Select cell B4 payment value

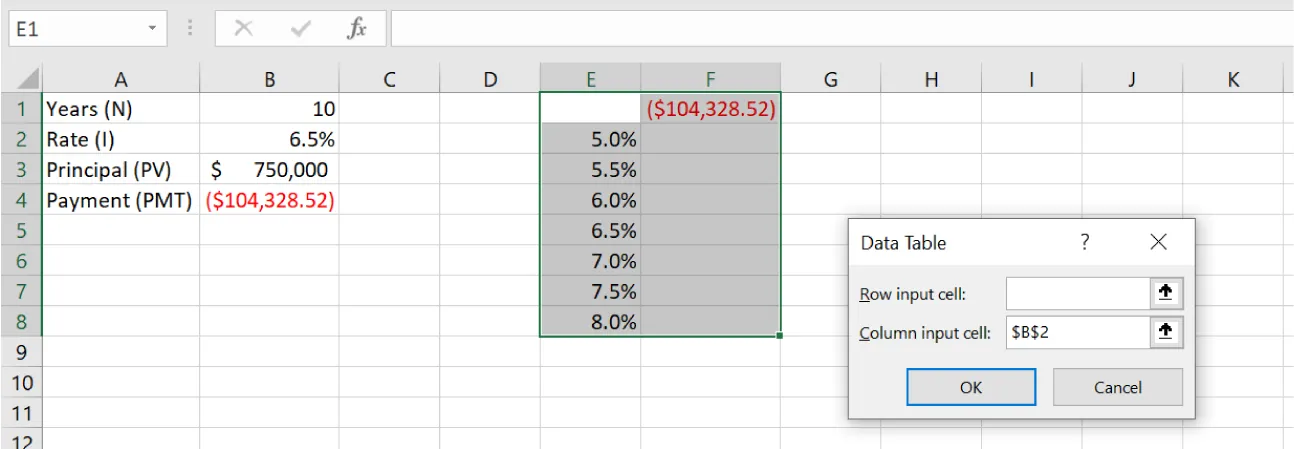coord(269,200)
